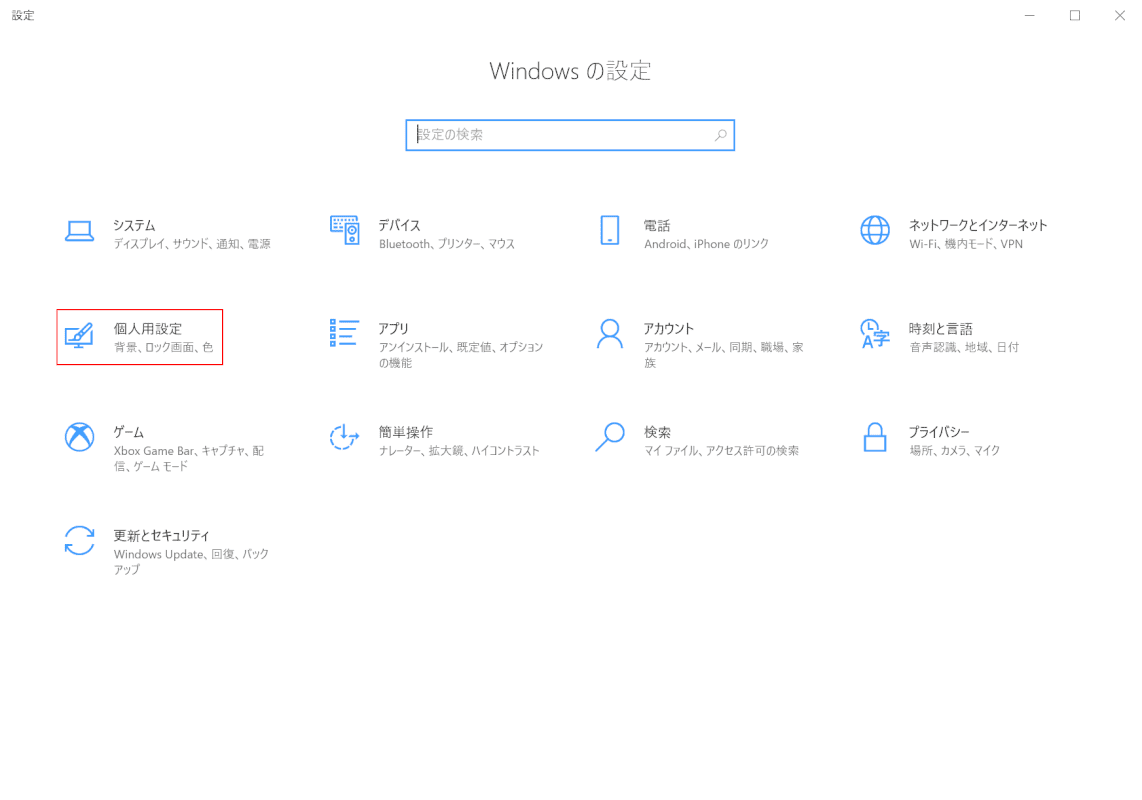Open the 更新とセキュリティ title
Screen dimensions: 1142x800
coord(162,536)
